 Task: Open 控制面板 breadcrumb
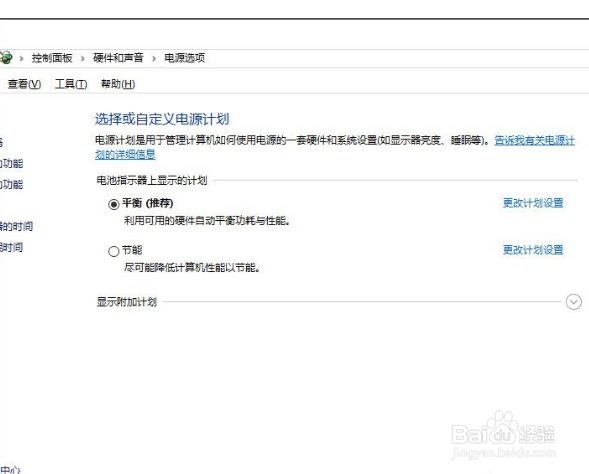(52, 58)
